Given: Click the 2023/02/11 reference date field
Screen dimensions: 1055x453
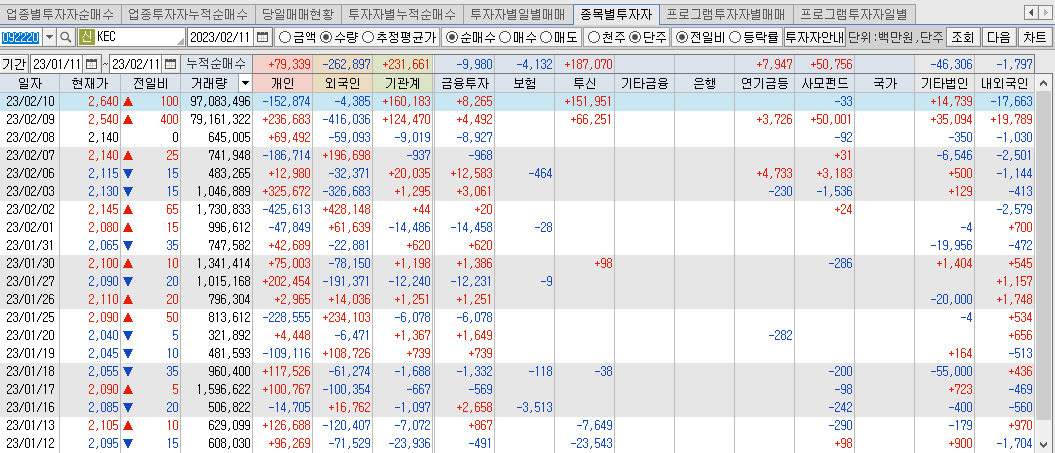Looking at the screenshot, I should point(222,37).
